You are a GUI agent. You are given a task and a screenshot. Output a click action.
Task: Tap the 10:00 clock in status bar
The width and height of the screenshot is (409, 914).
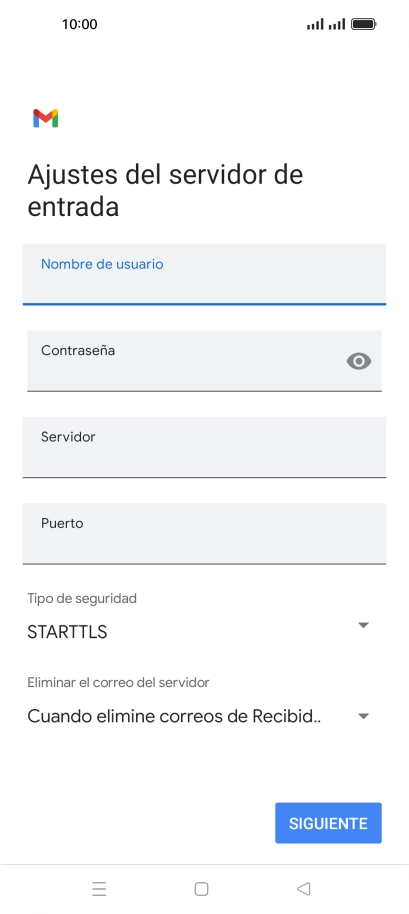click(x=79, y=24)
